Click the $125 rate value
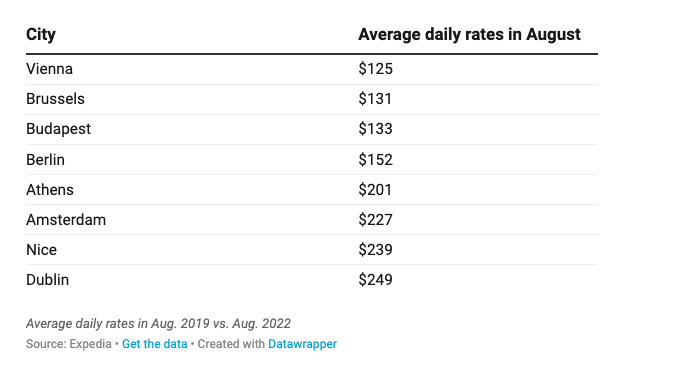677x370 pixels. (x=375, y=69)
